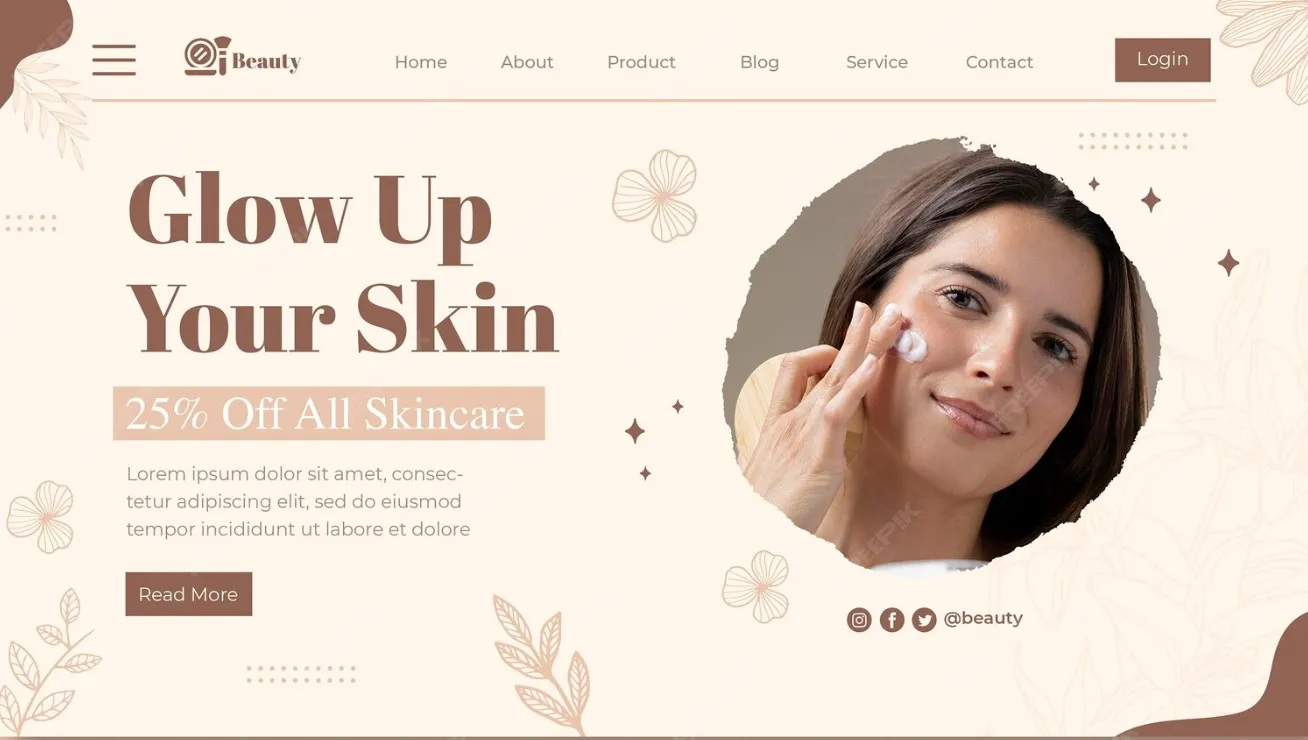Select the Product nav item
The image size is (1308, 740).
[641, 62]
